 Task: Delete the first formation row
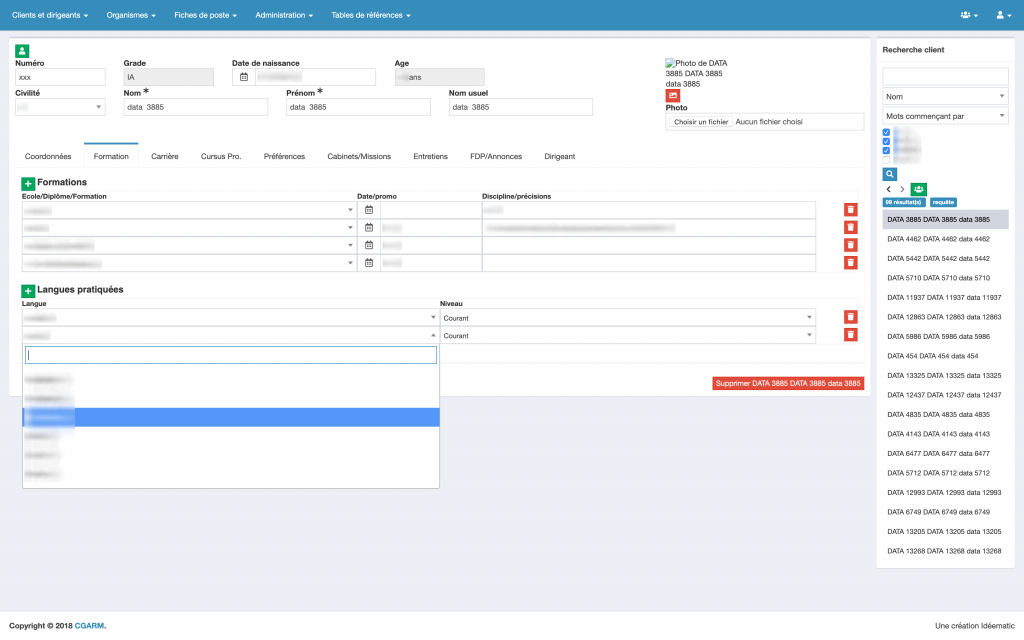point(850,210)
